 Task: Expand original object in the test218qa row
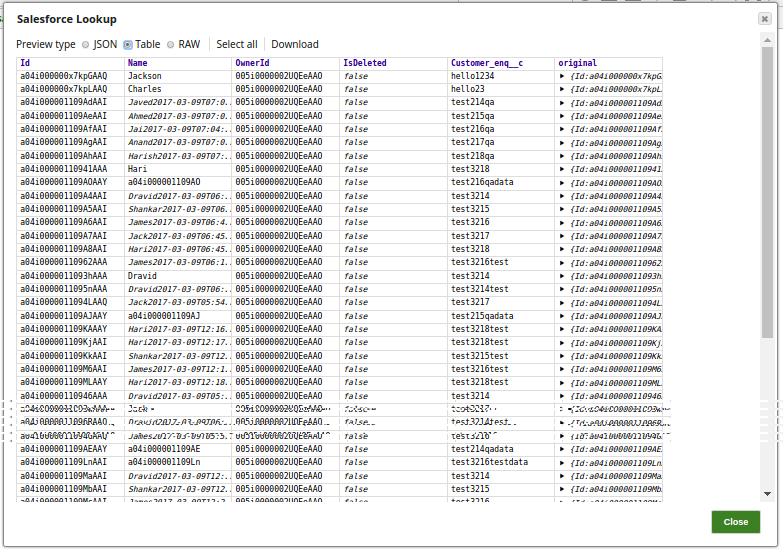(562, 156)
